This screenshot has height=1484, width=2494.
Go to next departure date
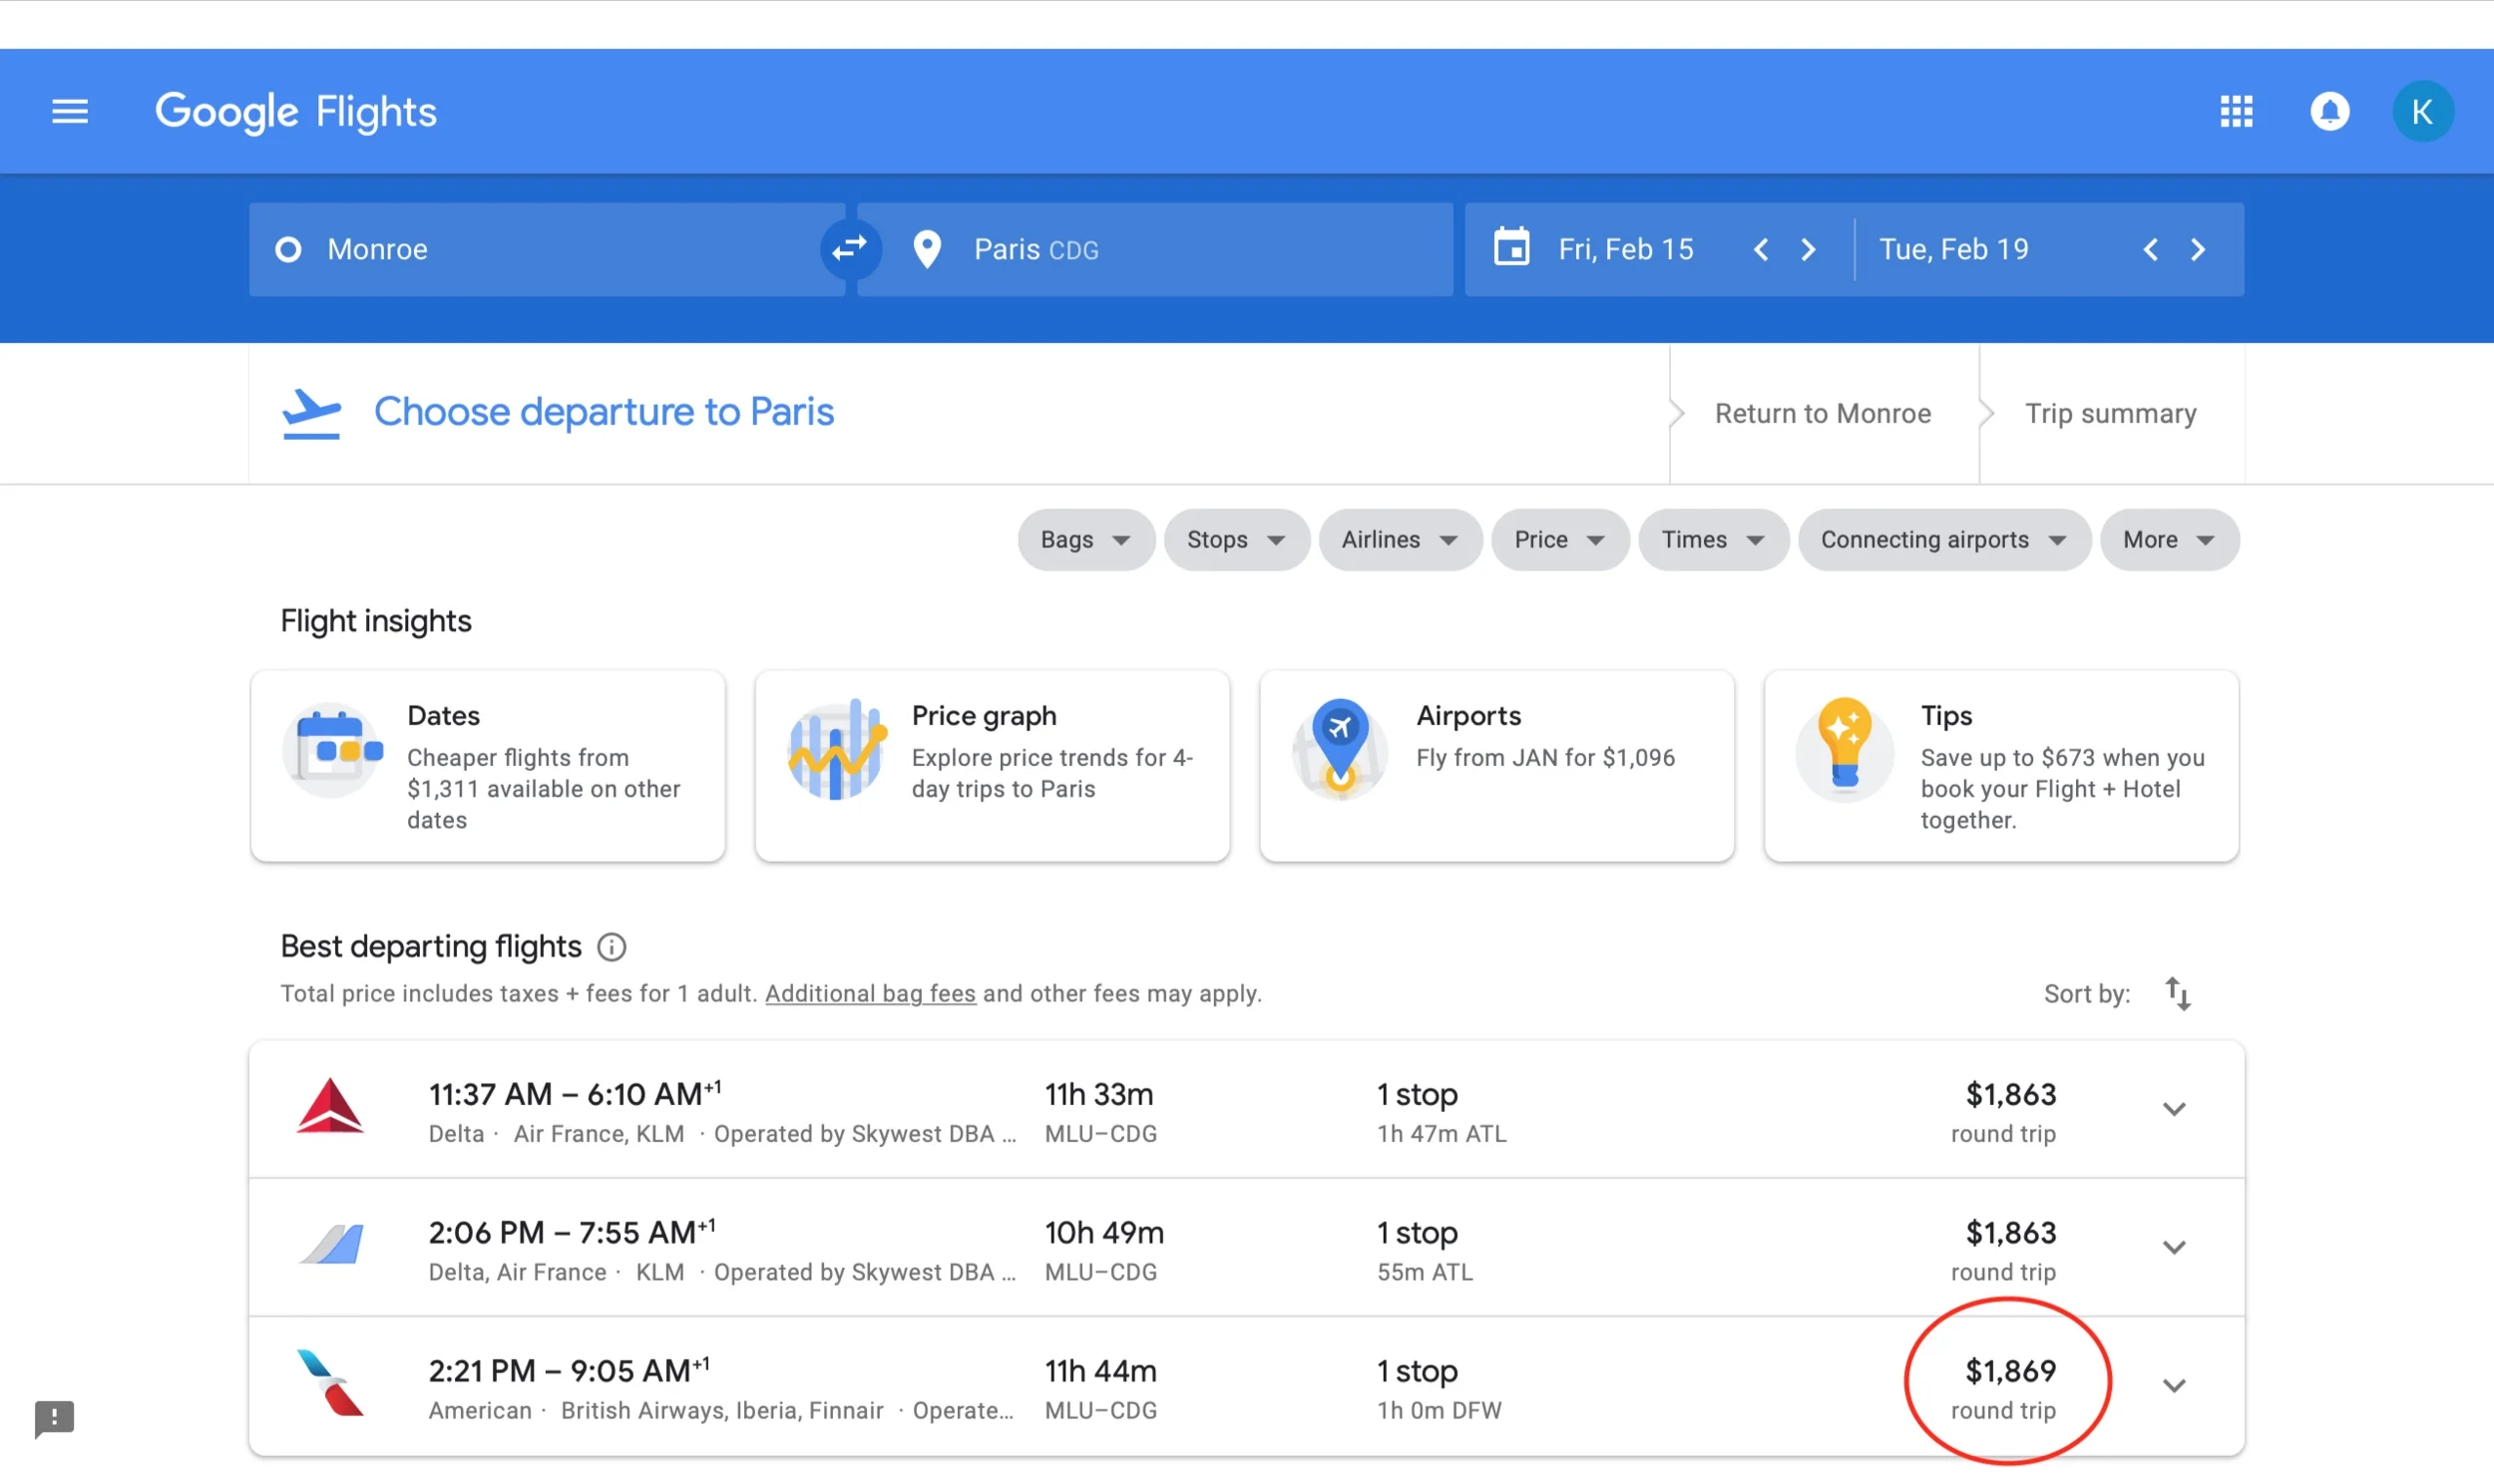1808,249
